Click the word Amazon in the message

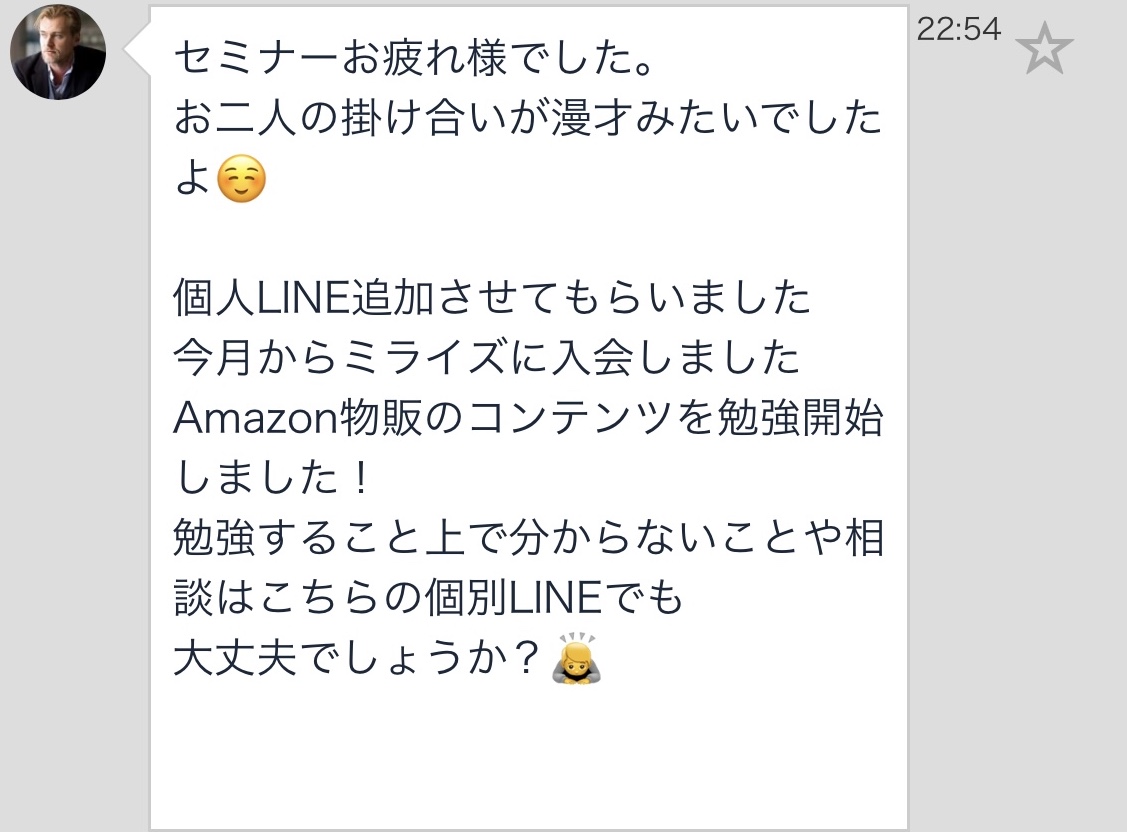(255, 417)
